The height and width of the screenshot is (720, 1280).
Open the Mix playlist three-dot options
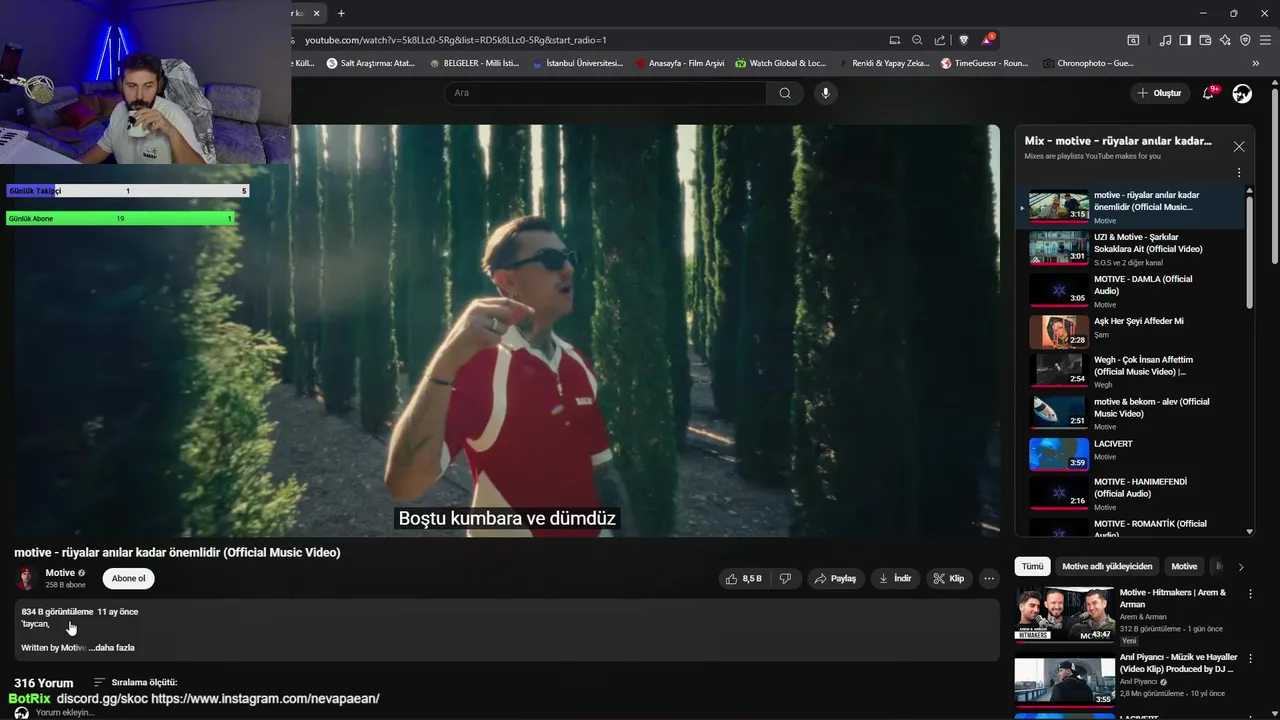coord(1239,173)
